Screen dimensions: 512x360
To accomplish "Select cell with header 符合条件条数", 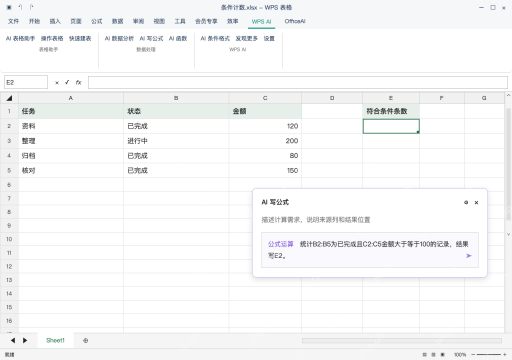I will pos(391,111).
